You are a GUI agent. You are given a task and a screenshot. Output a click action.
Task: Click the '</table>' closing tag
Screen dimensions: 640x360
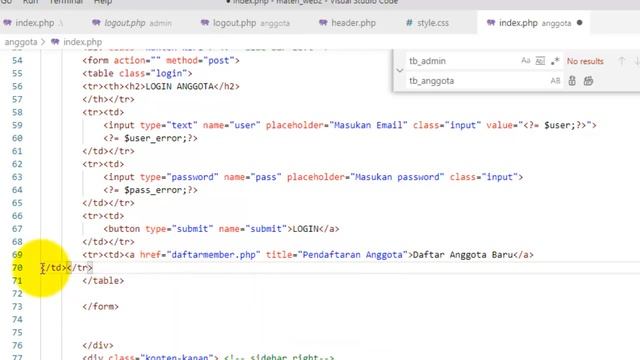103,281
